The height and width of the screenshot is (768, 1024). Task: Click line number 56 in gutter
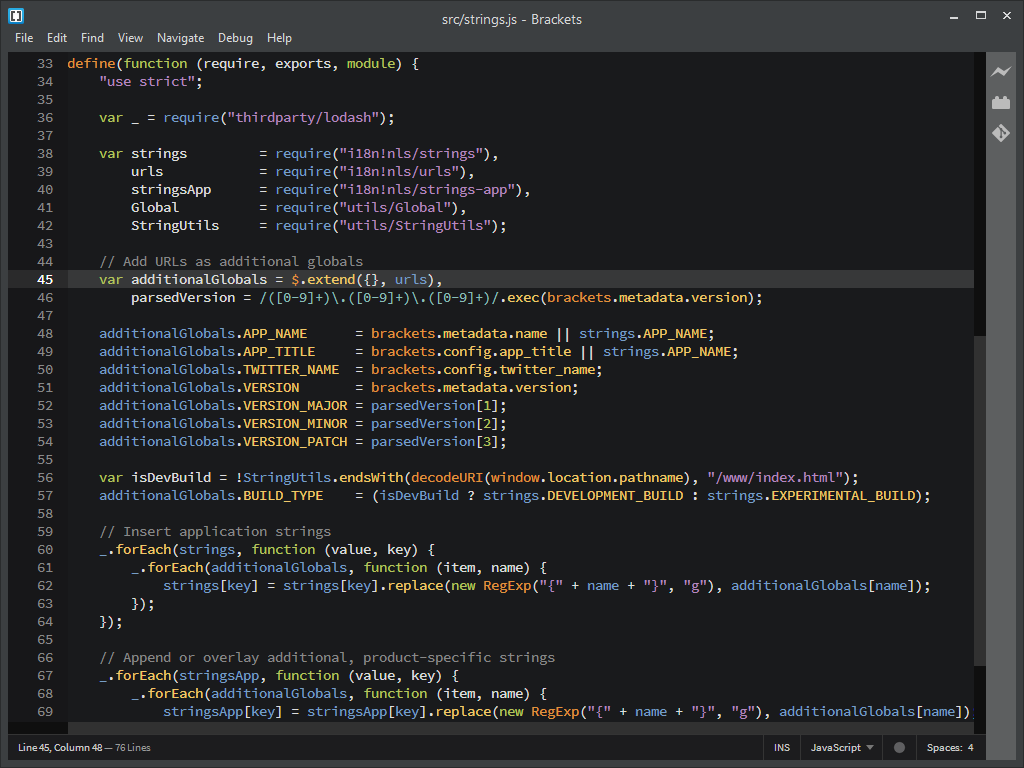point(44,477)
